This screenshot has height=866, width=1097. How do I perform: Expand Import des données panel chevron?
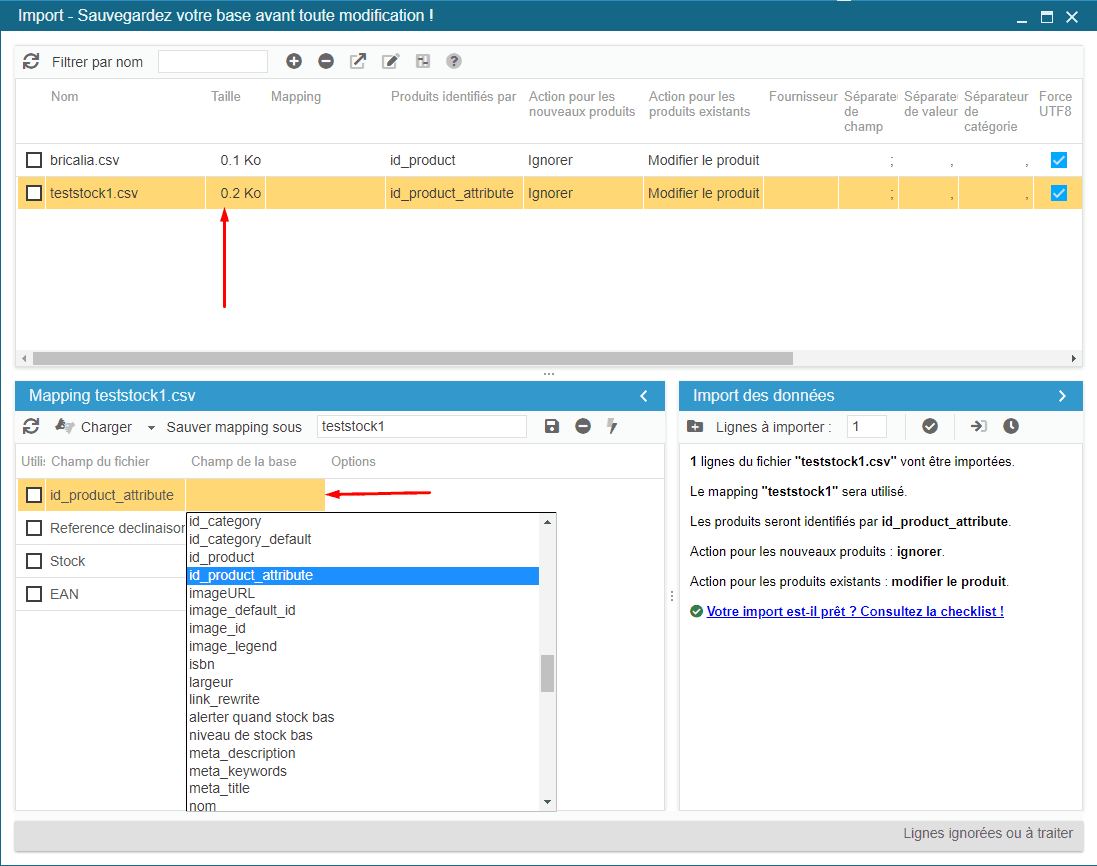click(1062, 396)
